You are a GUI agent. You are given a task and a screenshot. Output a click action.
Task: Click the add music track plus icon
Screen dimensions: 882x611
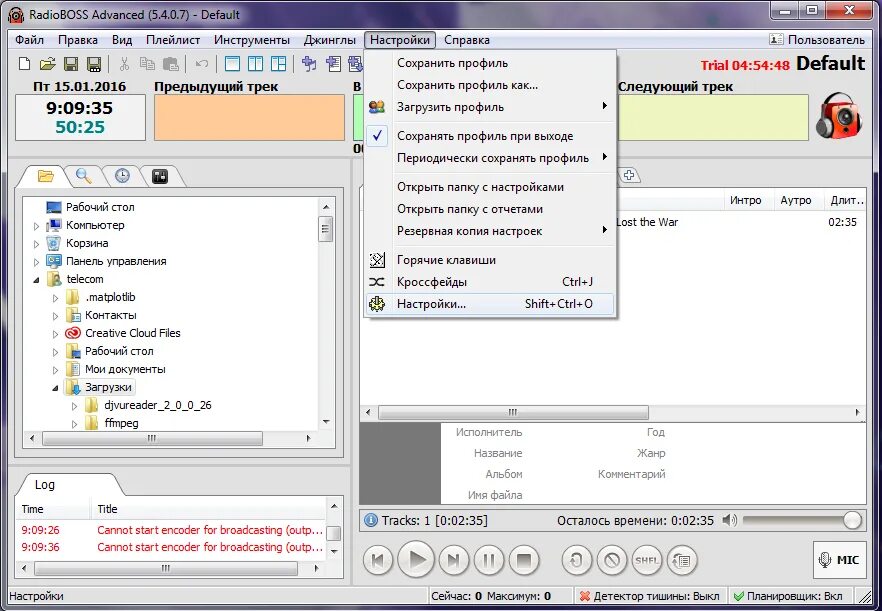(309, 64)
